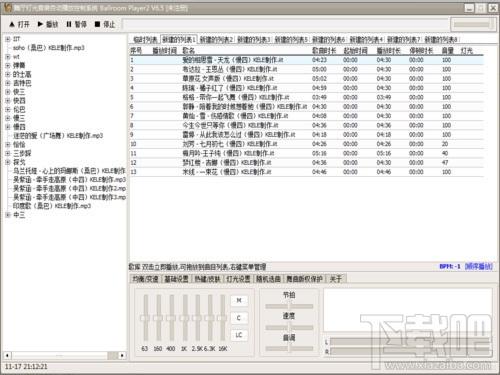This screenshot has height=375, width=500.
Task: Select the 慢四 folder label in the tree
Action: (19, 127)
